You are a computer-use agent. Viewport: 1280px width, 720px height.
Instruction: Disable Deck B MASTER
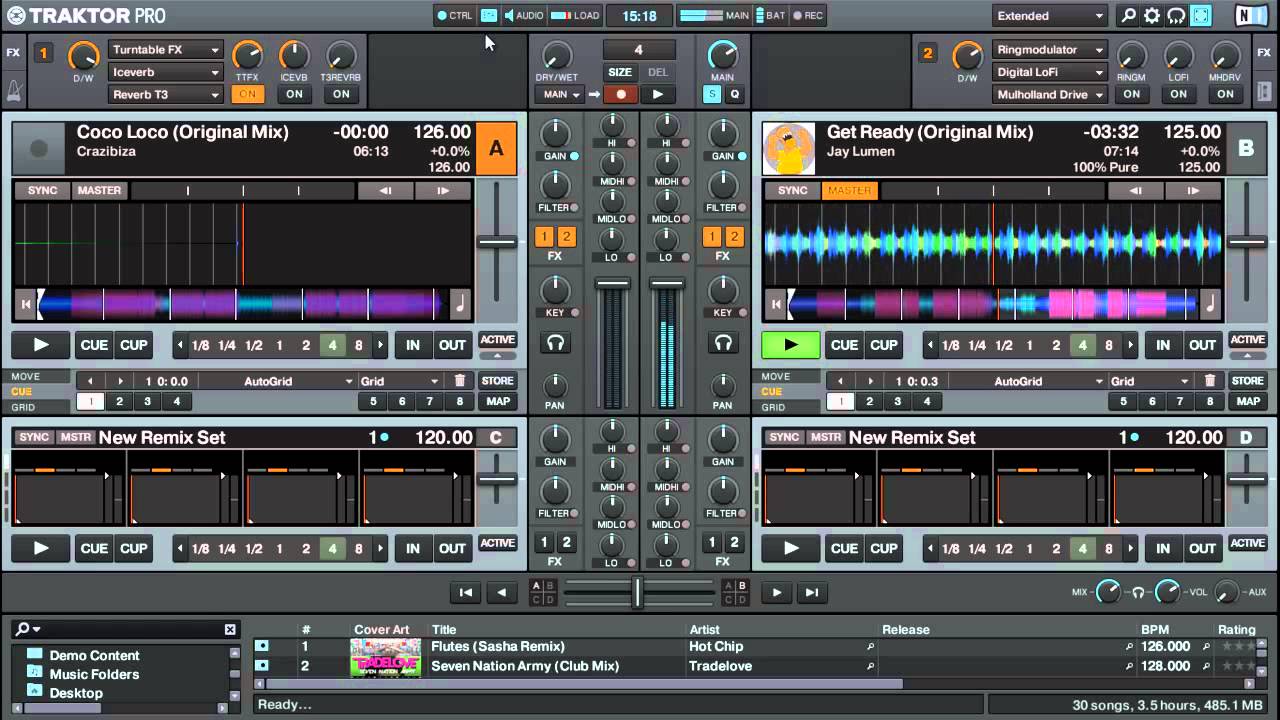click(x=849, y=190)
